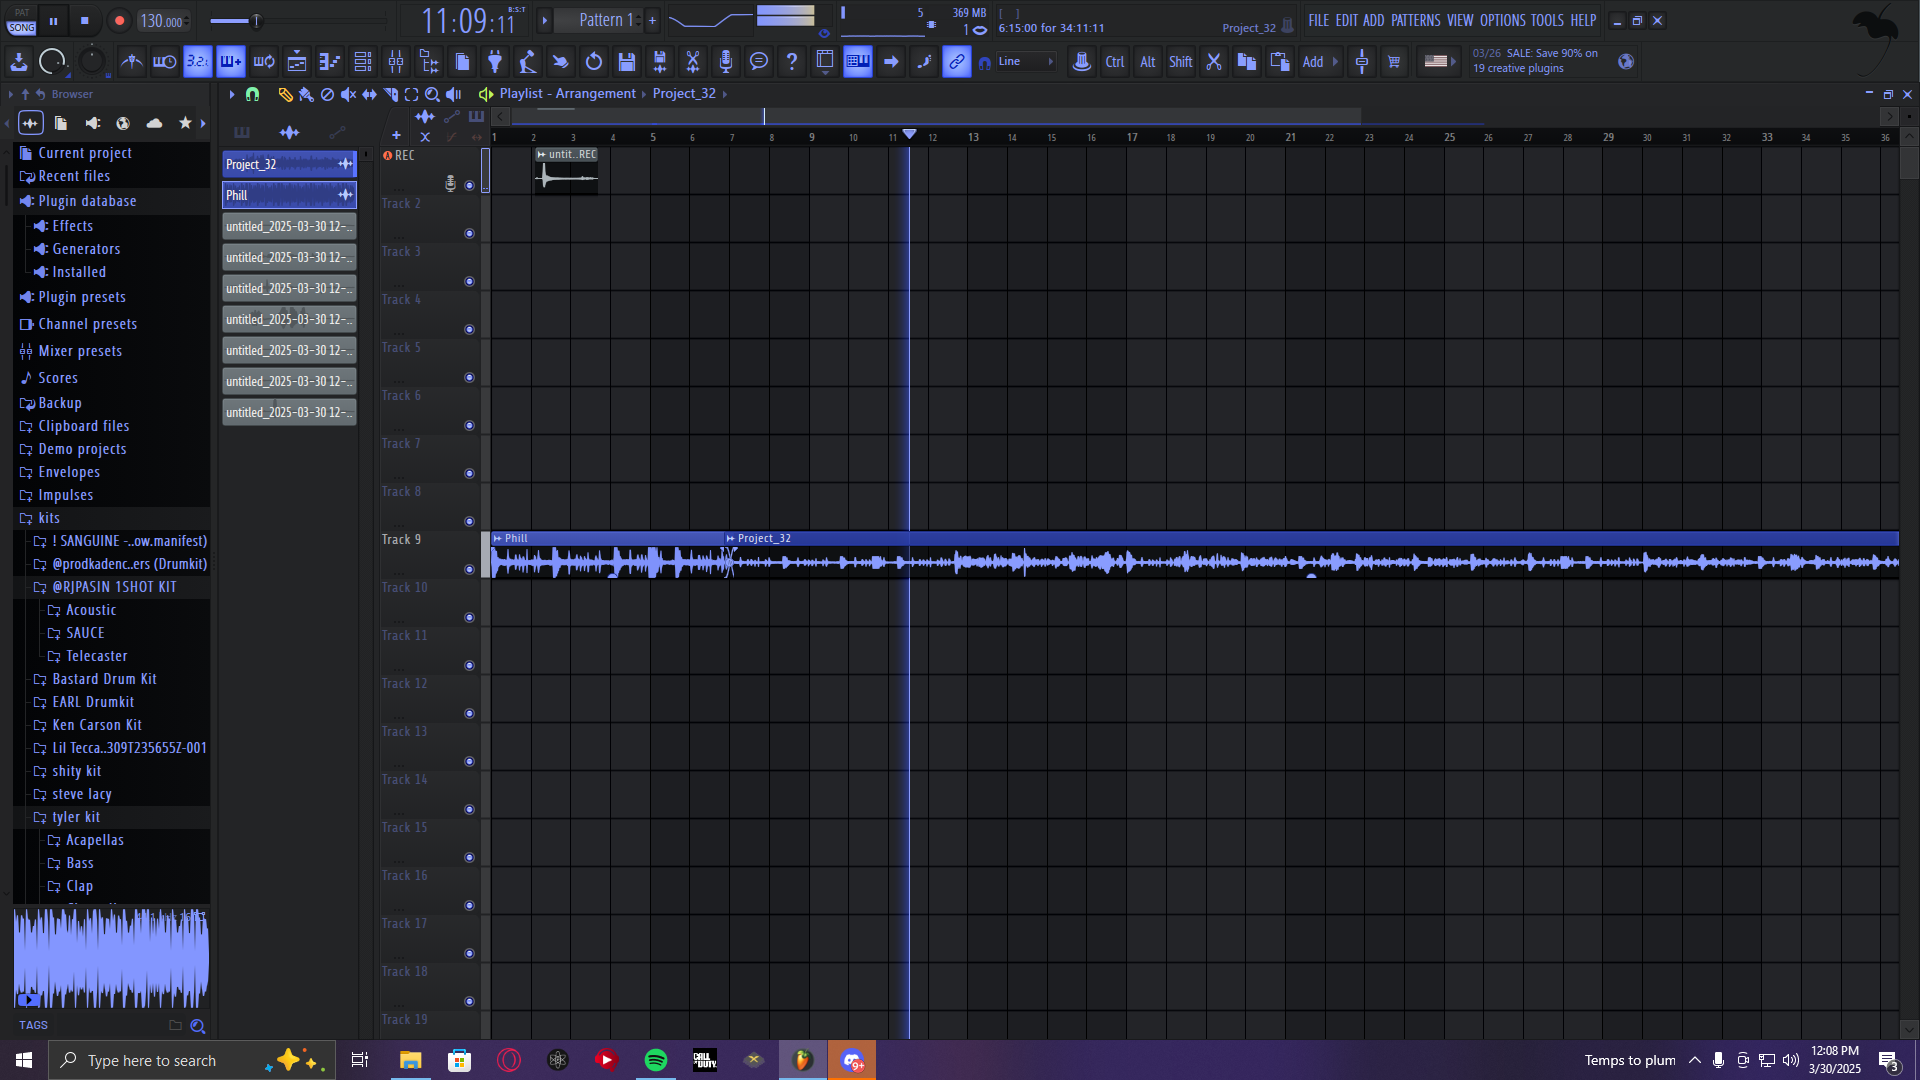Toggle the record button
Image resolution: width=1920 pixels, height=1080 pixels.
click(x=119, y=20)
